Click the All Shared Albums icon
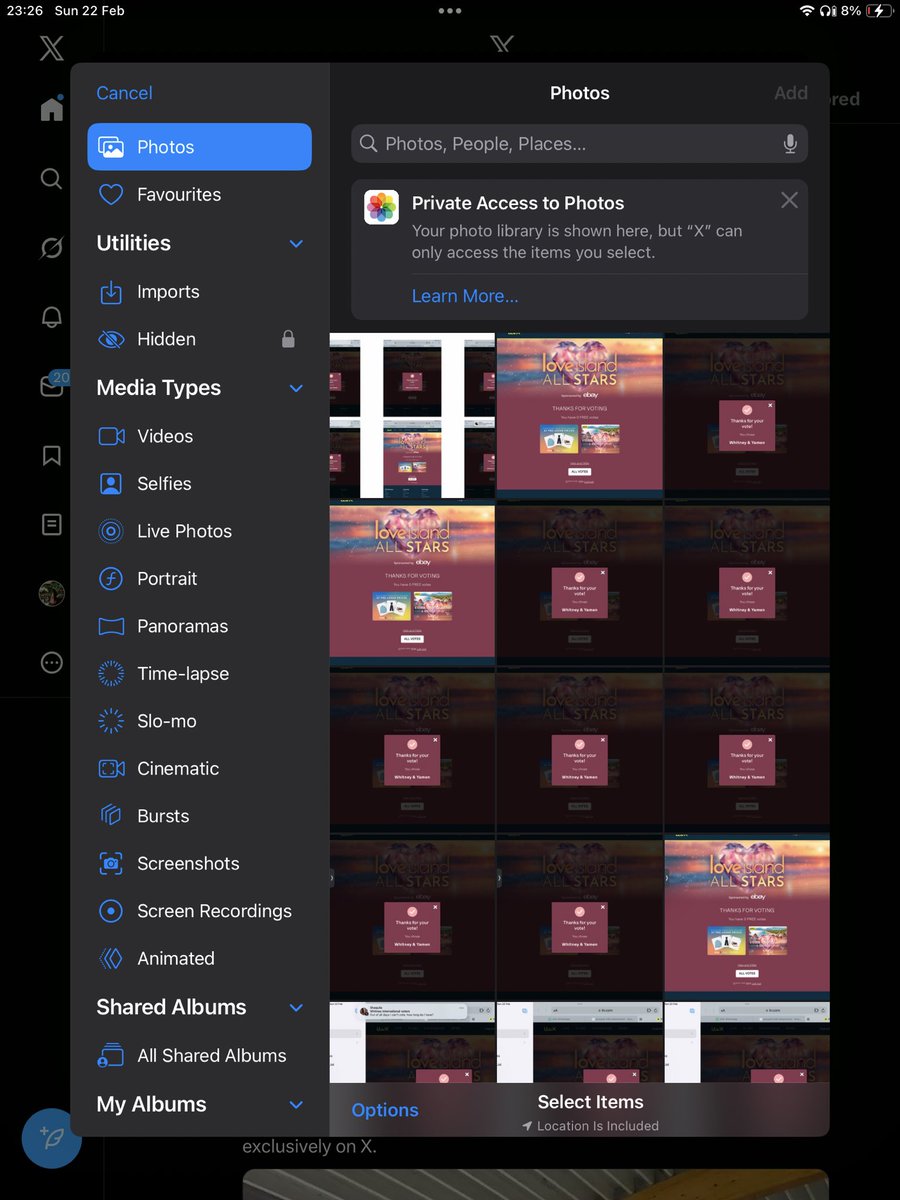 click(x=111, y=1056)
